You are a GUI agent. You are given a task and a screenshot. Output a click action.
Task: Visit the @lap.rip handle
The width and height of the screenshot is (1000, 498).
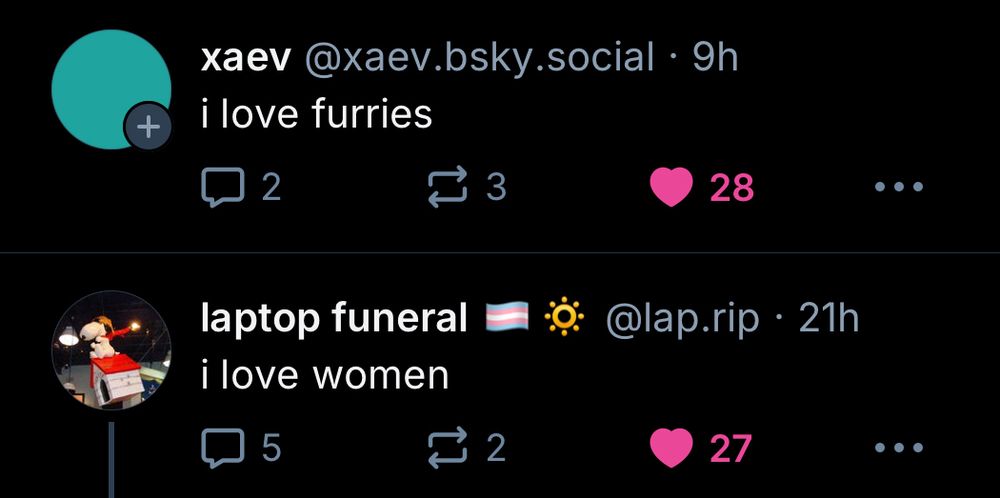point(682,319)
